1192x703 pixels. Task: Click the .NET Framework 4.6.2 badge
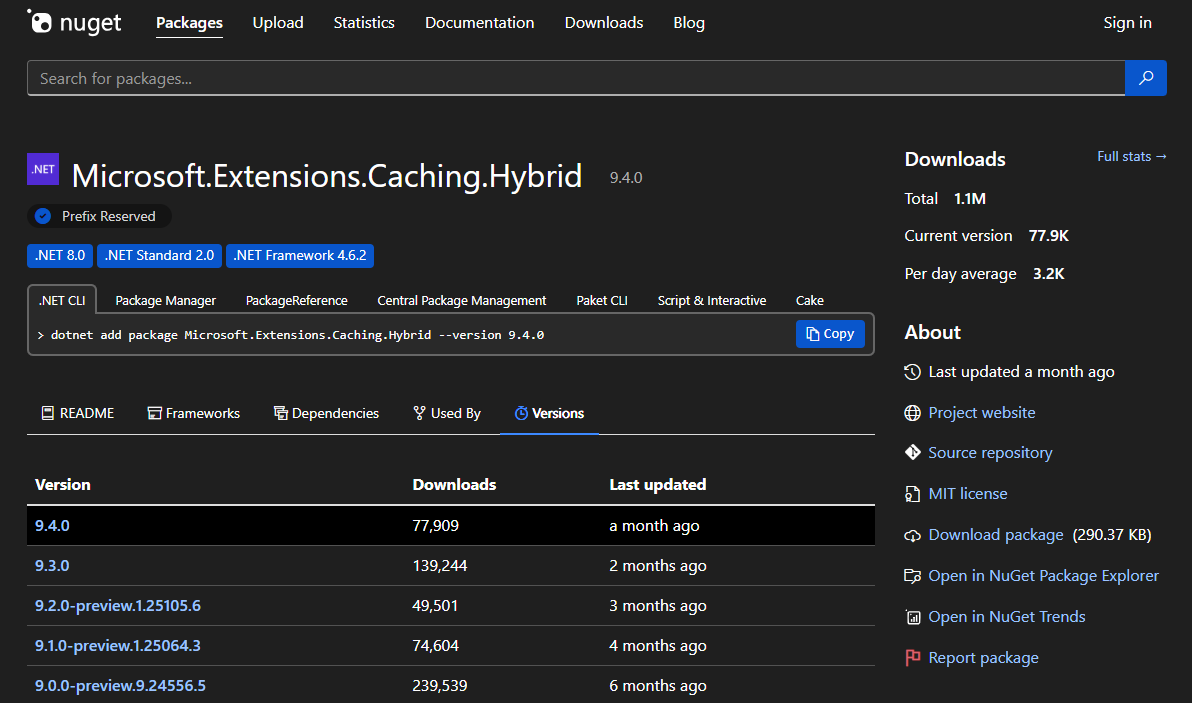tap(300, 255)
